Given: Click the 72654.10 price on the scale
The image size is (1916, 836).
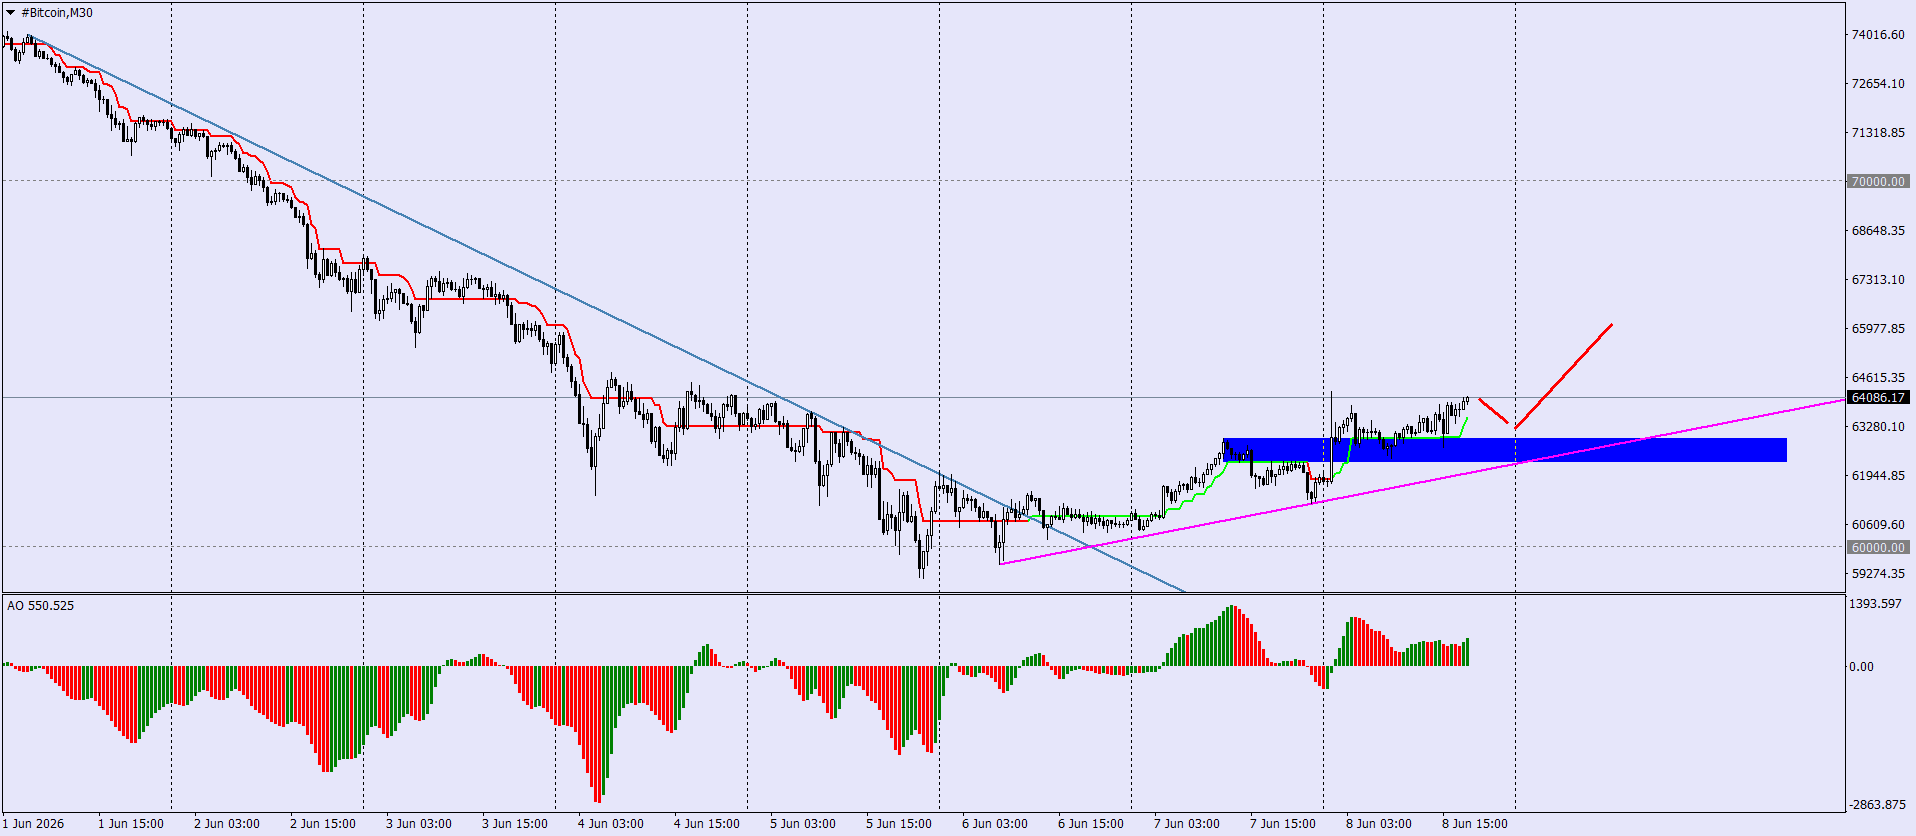Looking at the screenshot, I should [x=1878, y=83].
